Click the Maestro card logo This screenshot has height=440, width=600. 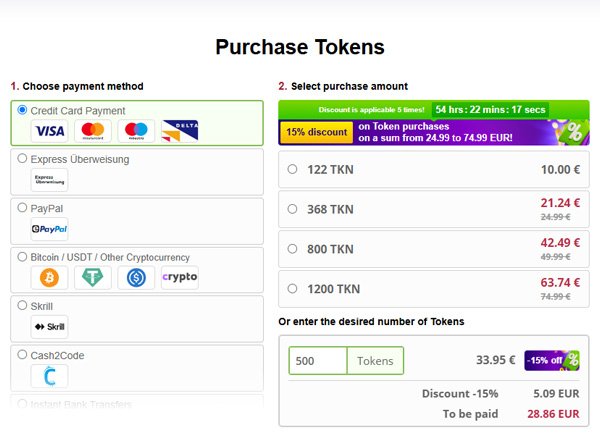(x=136, y=131)
